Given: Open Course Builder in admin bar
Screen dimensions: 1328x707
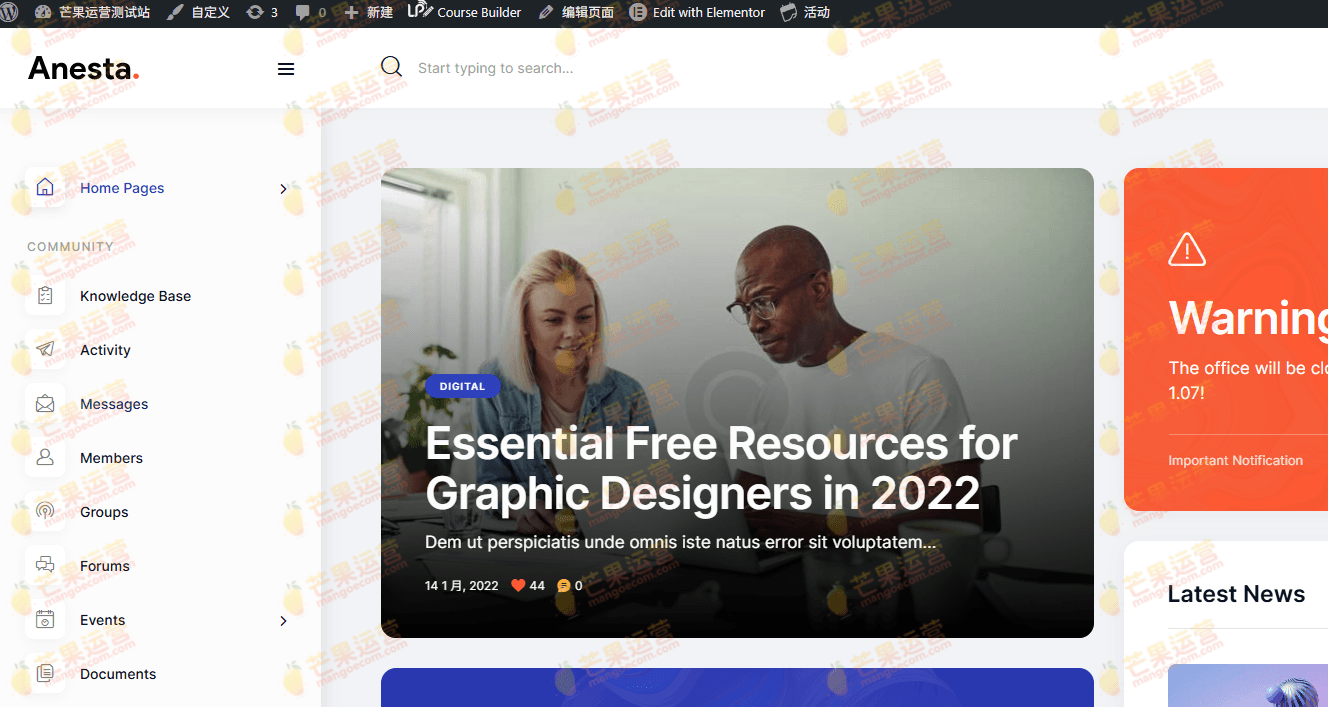Looking at the screenshot, I should 465,12.
